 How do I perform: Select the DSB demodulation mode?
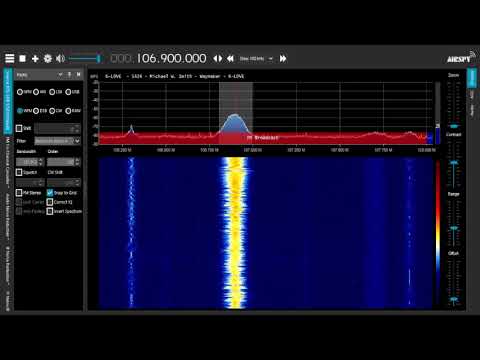point(40,111)
